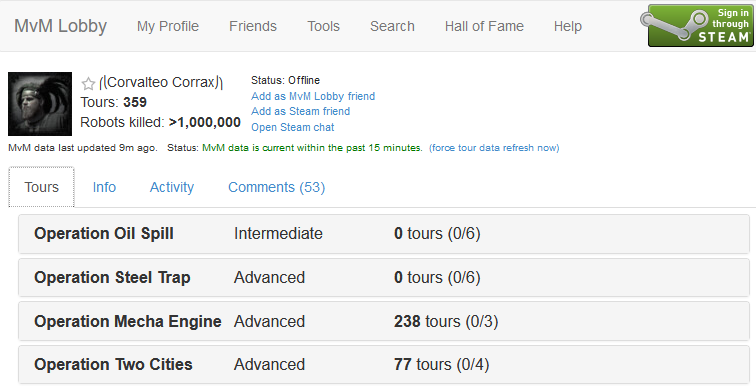The height and width of the screenshot is (389, 756).
Task: Go to the MvM Lobby home logo
Action: [60, 26]
